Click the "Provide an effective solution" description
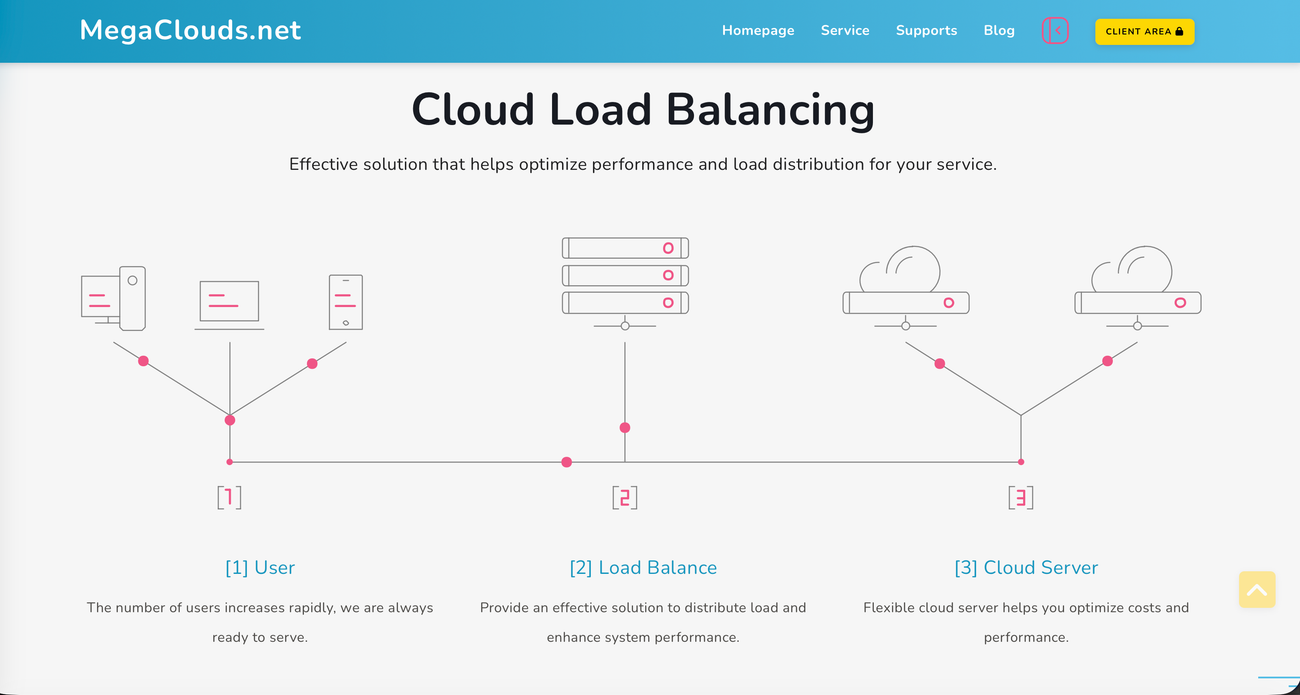Viewport: 1300px width, 695px height. [x=643, y=622]
